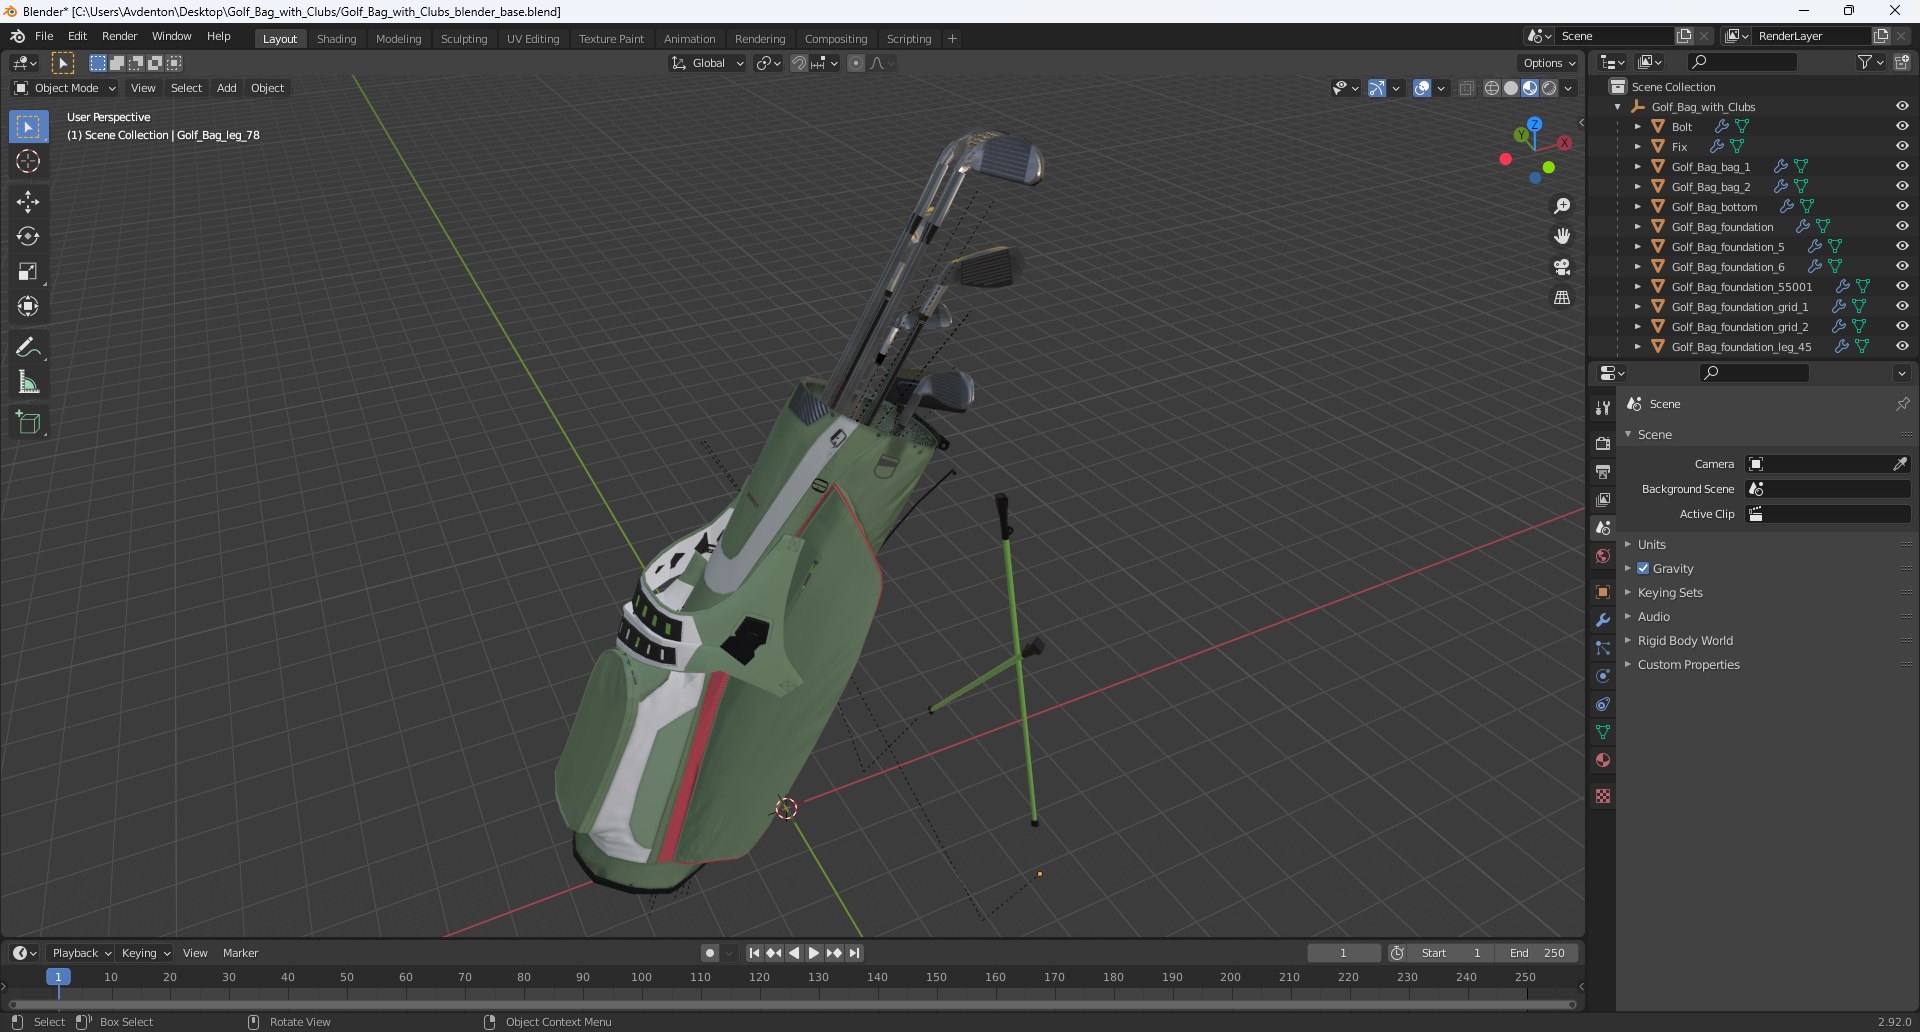
Task: Open the Object Mode dropdown
Action: click(x=65, y=88)
